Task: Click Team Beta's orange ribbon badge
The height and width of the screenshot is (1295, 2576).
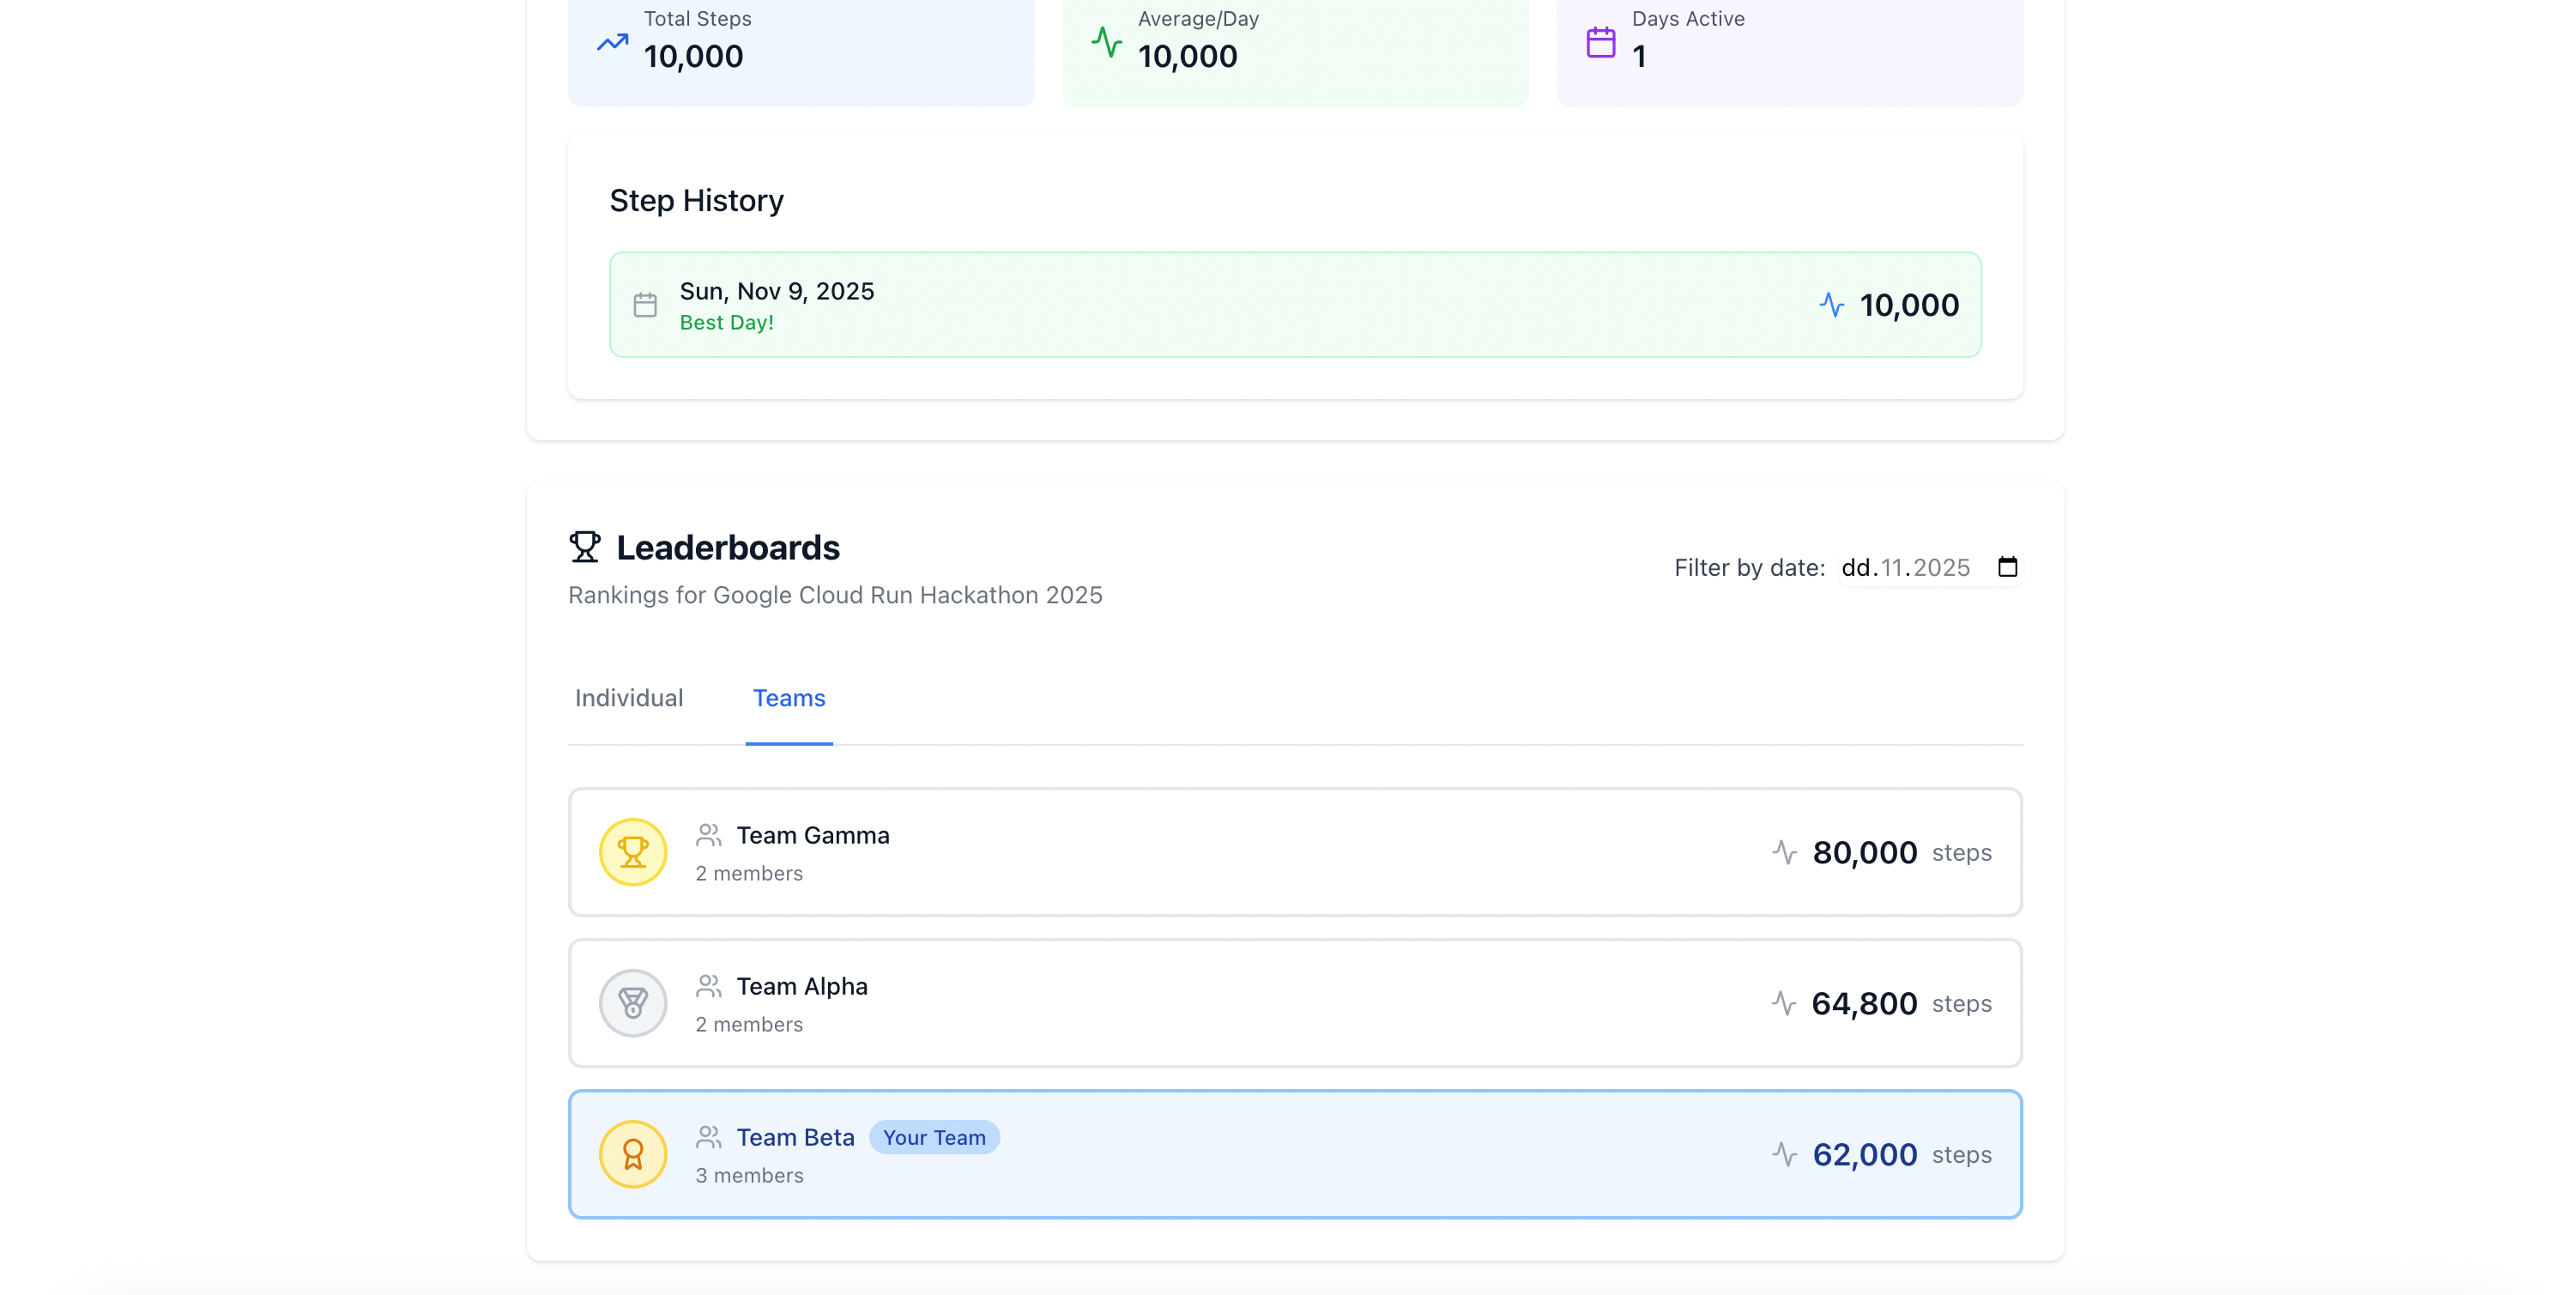Action: click(633, 1154)
